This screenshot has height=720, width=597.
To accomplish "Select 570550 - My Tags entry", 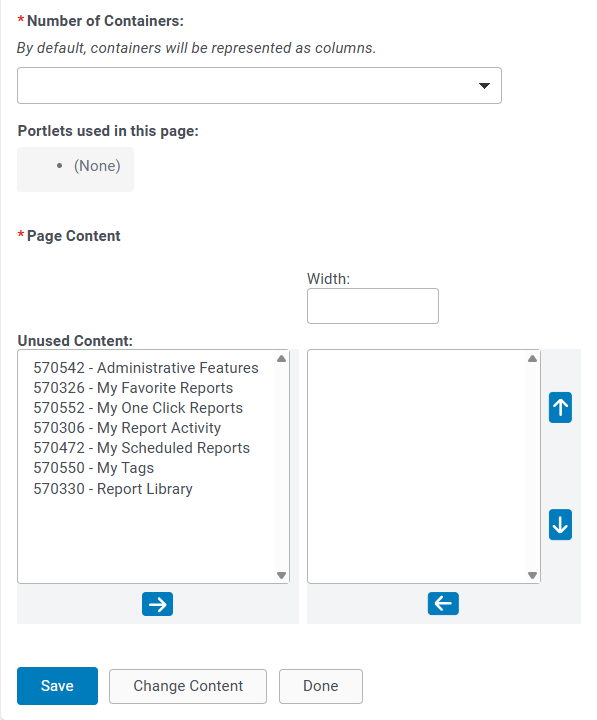I will (94, 468).
